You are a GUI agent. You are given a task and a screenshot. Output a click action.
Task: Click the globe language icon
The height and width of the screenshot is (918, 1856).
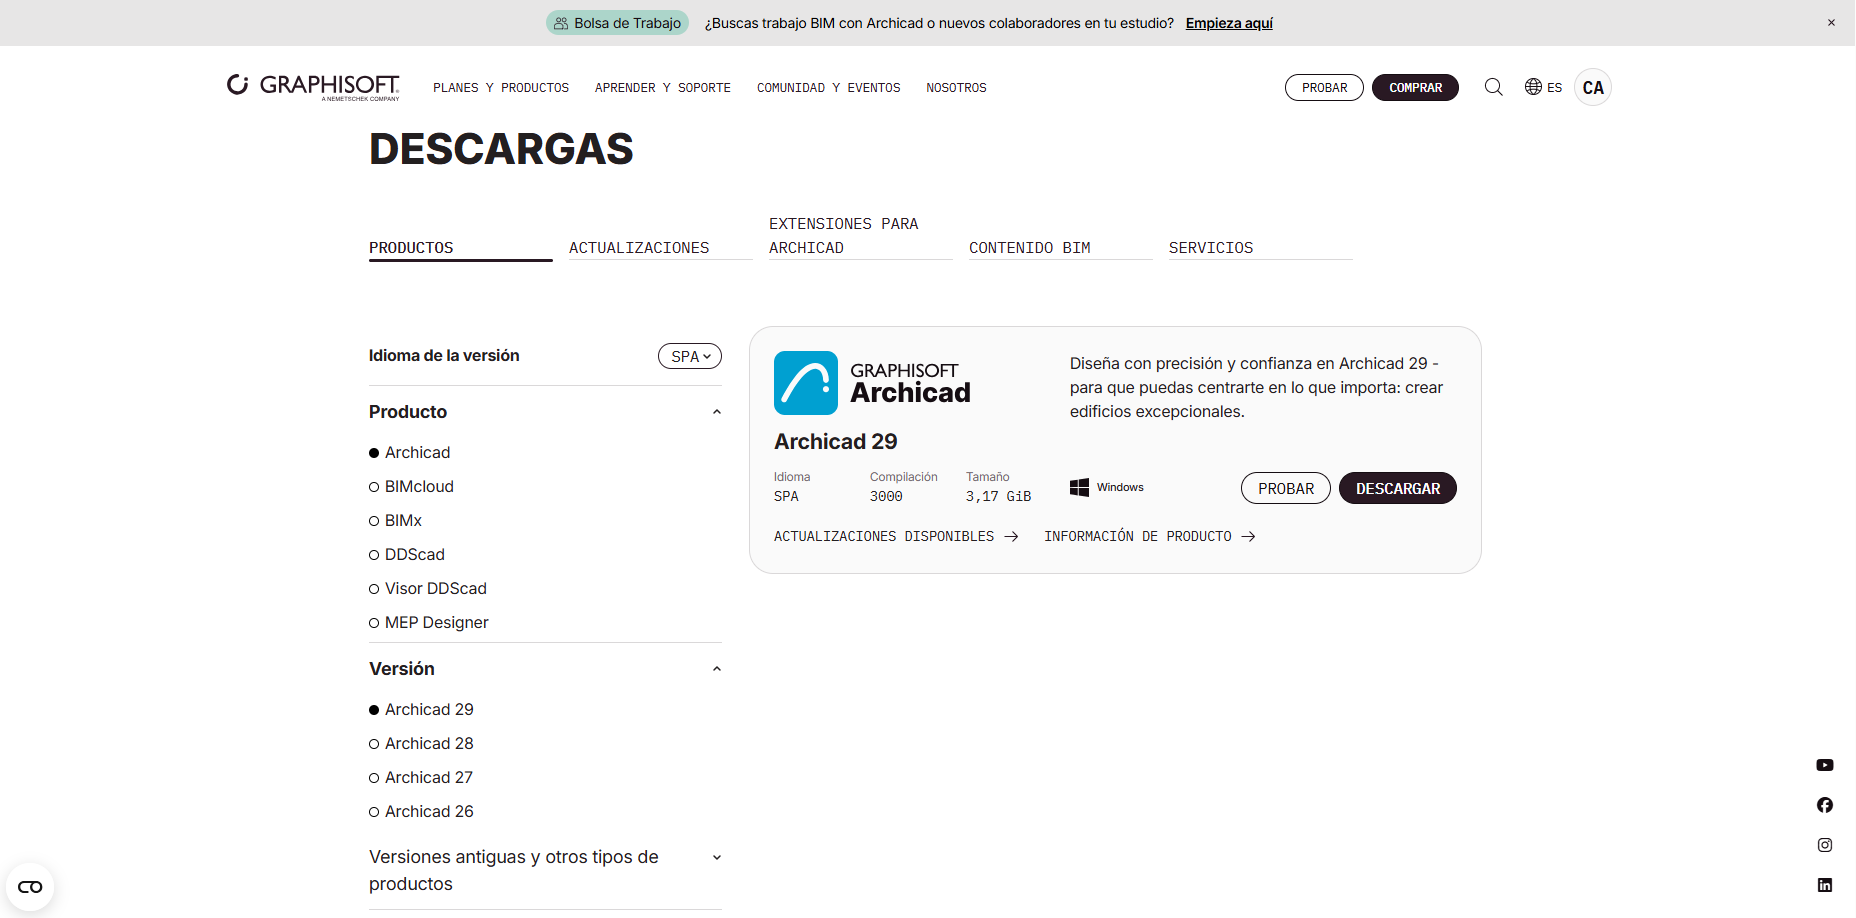(x=1533, y=87)
